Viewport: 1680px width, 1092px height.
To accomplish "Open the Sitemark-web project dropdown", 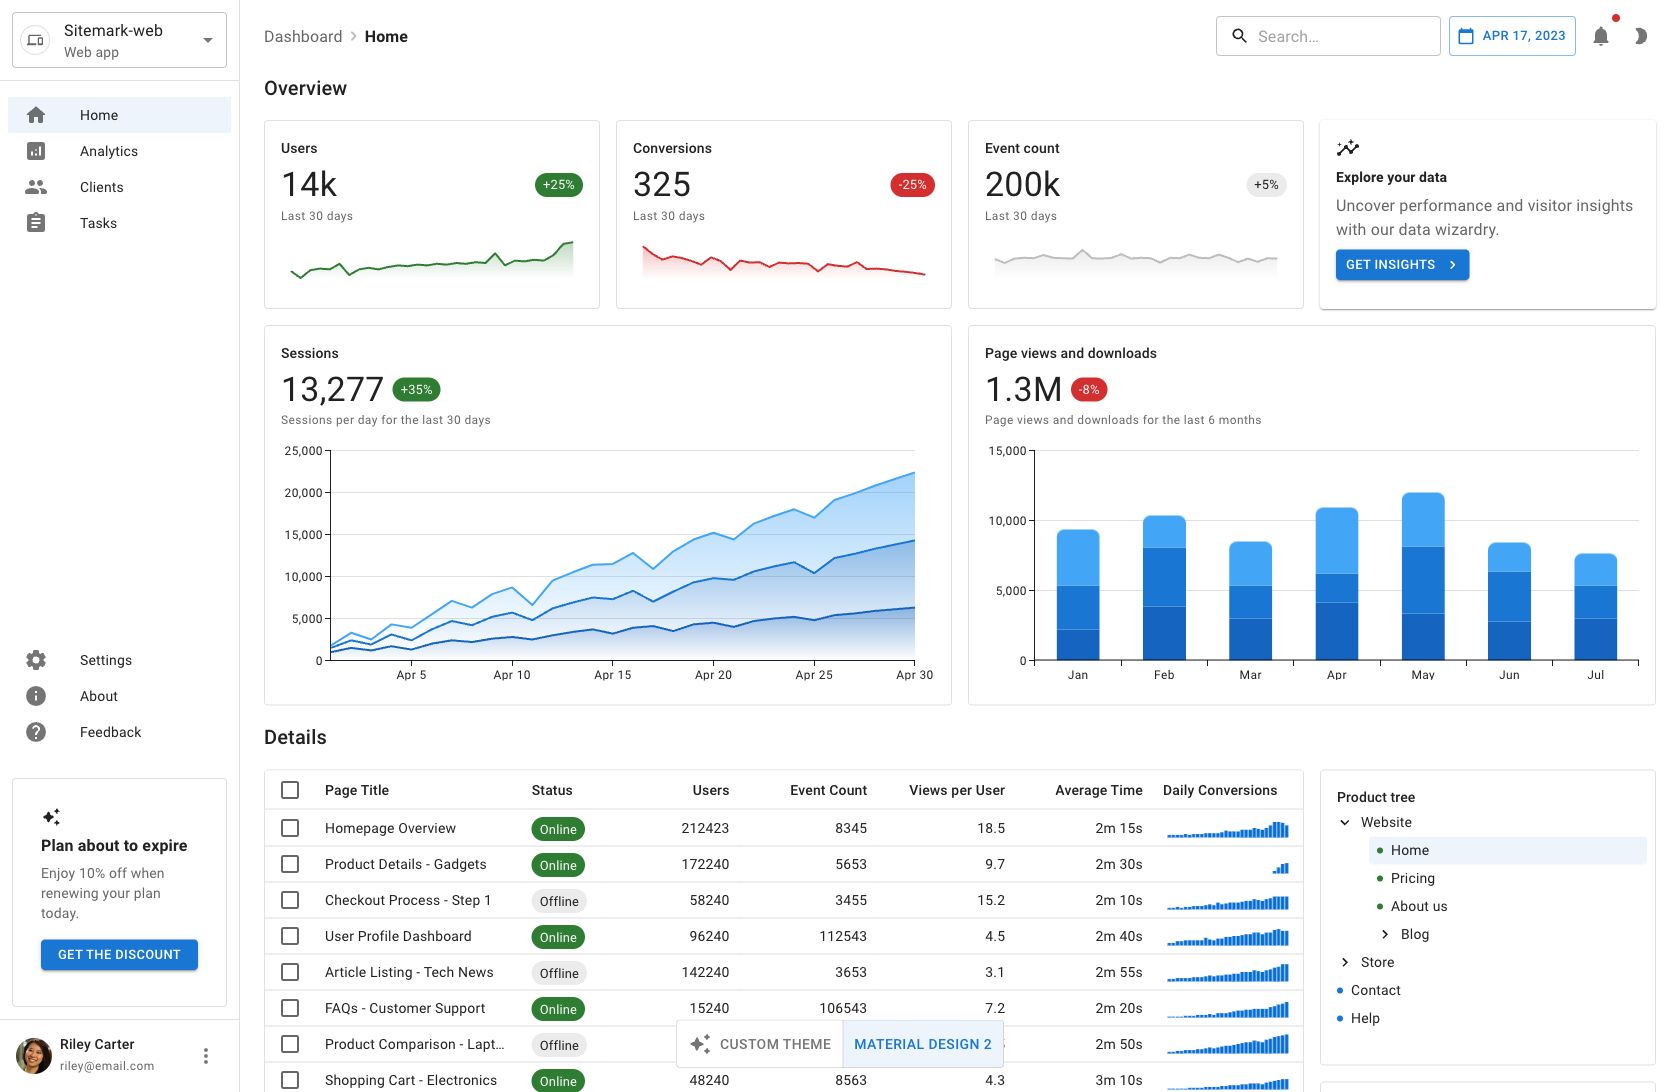I will 119,40.
